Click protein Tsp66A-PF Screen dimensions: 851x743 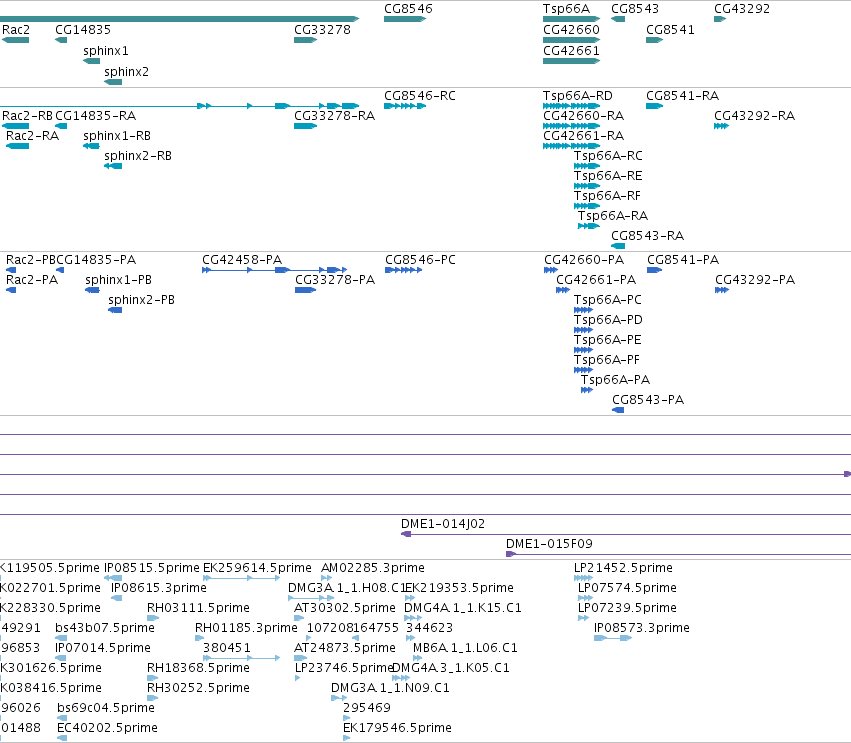pyautogui.click(x=607, y=361)
